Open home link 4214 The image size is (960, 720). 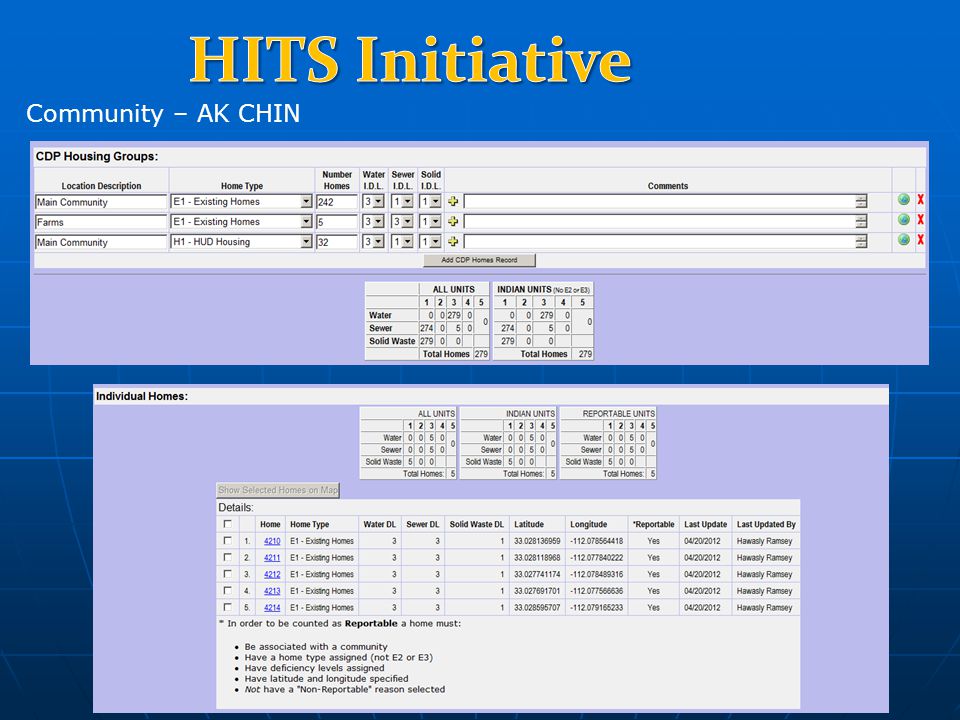click(x=272, y=607)
